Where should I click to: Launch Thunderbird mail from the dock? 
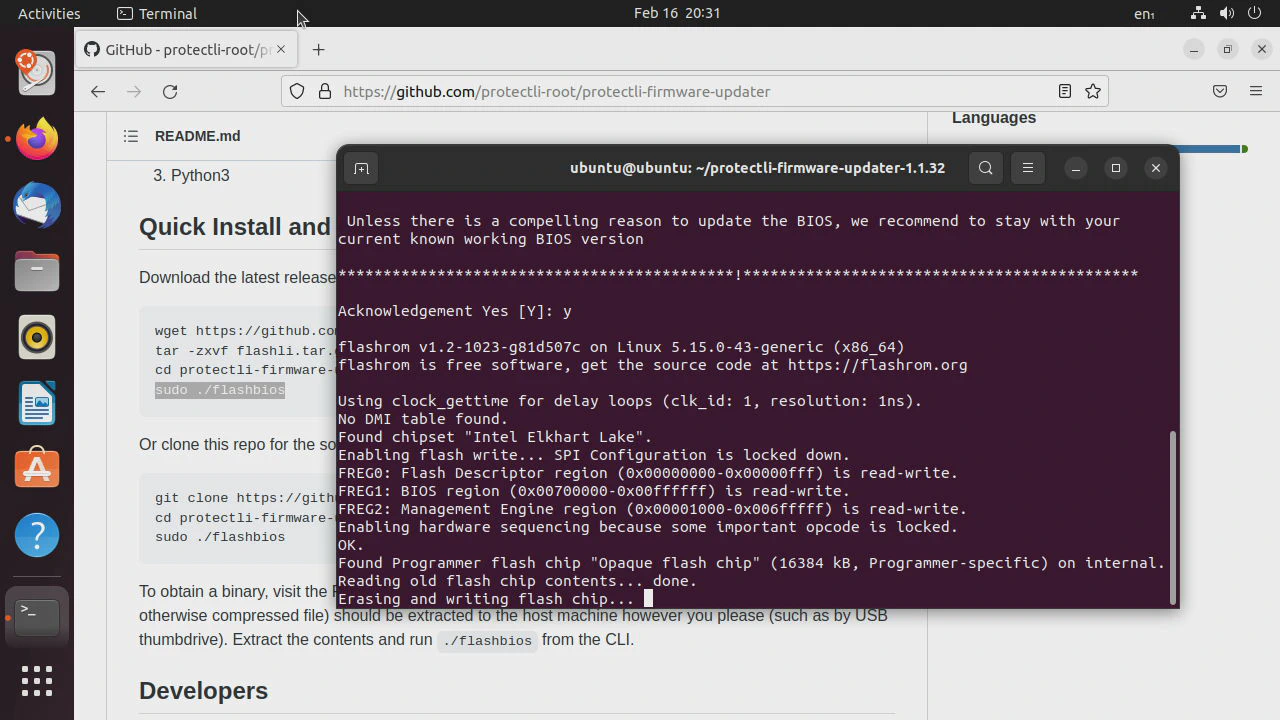pyautogui.click(x=37, y=205)
